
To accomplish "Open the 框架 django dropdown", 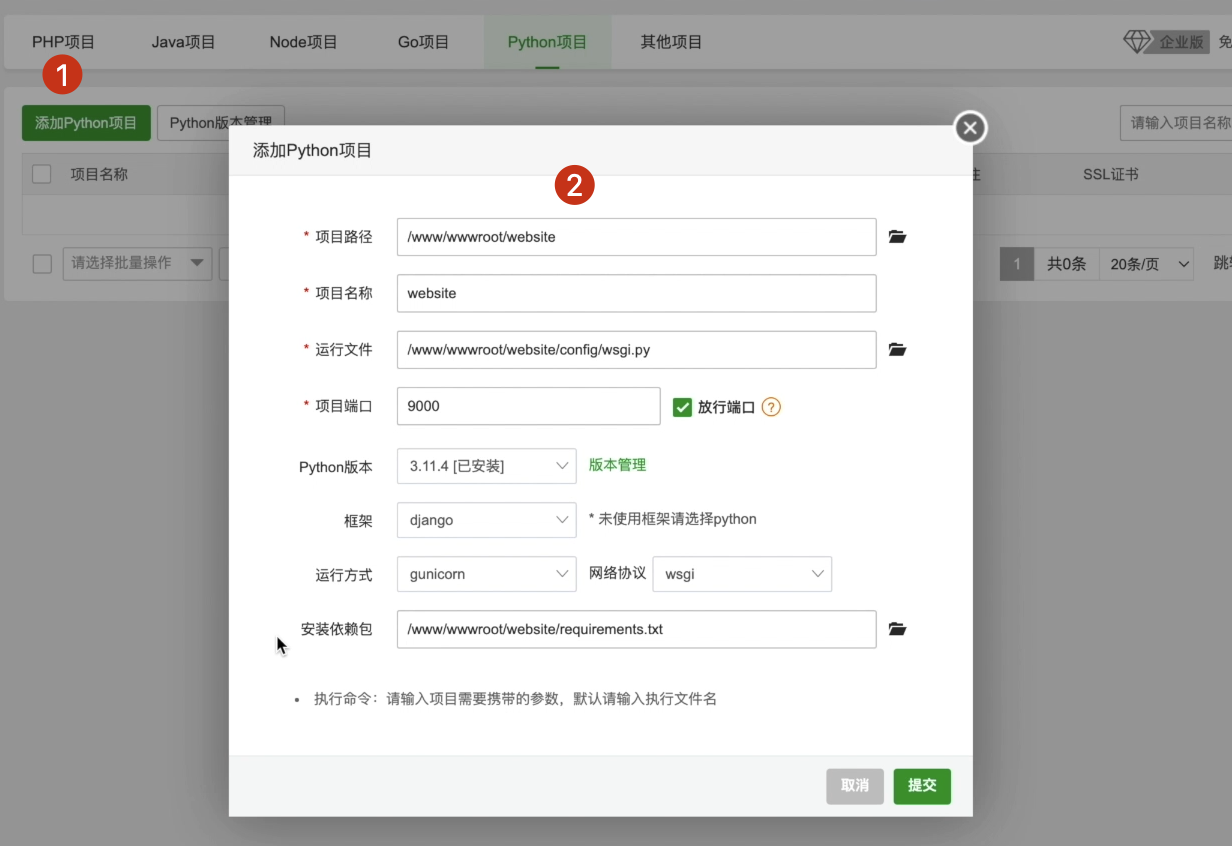I will 487,520.
